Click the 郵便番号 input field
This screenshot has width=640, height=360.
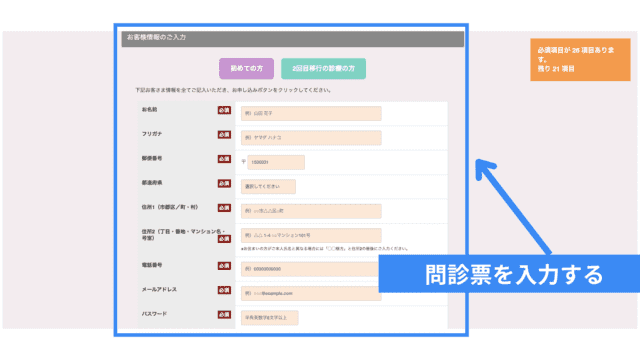(276, 162)
